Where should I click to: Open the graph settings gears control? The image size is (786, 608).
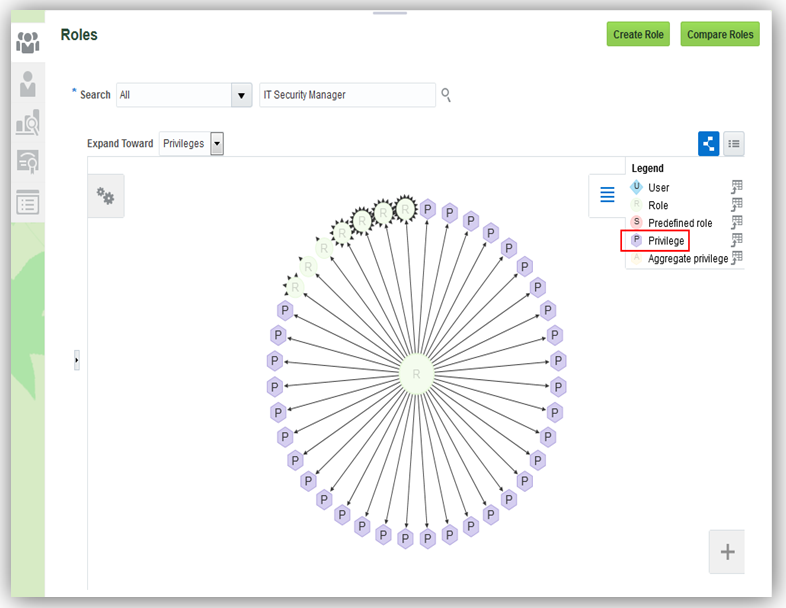[x=105, y=197]
